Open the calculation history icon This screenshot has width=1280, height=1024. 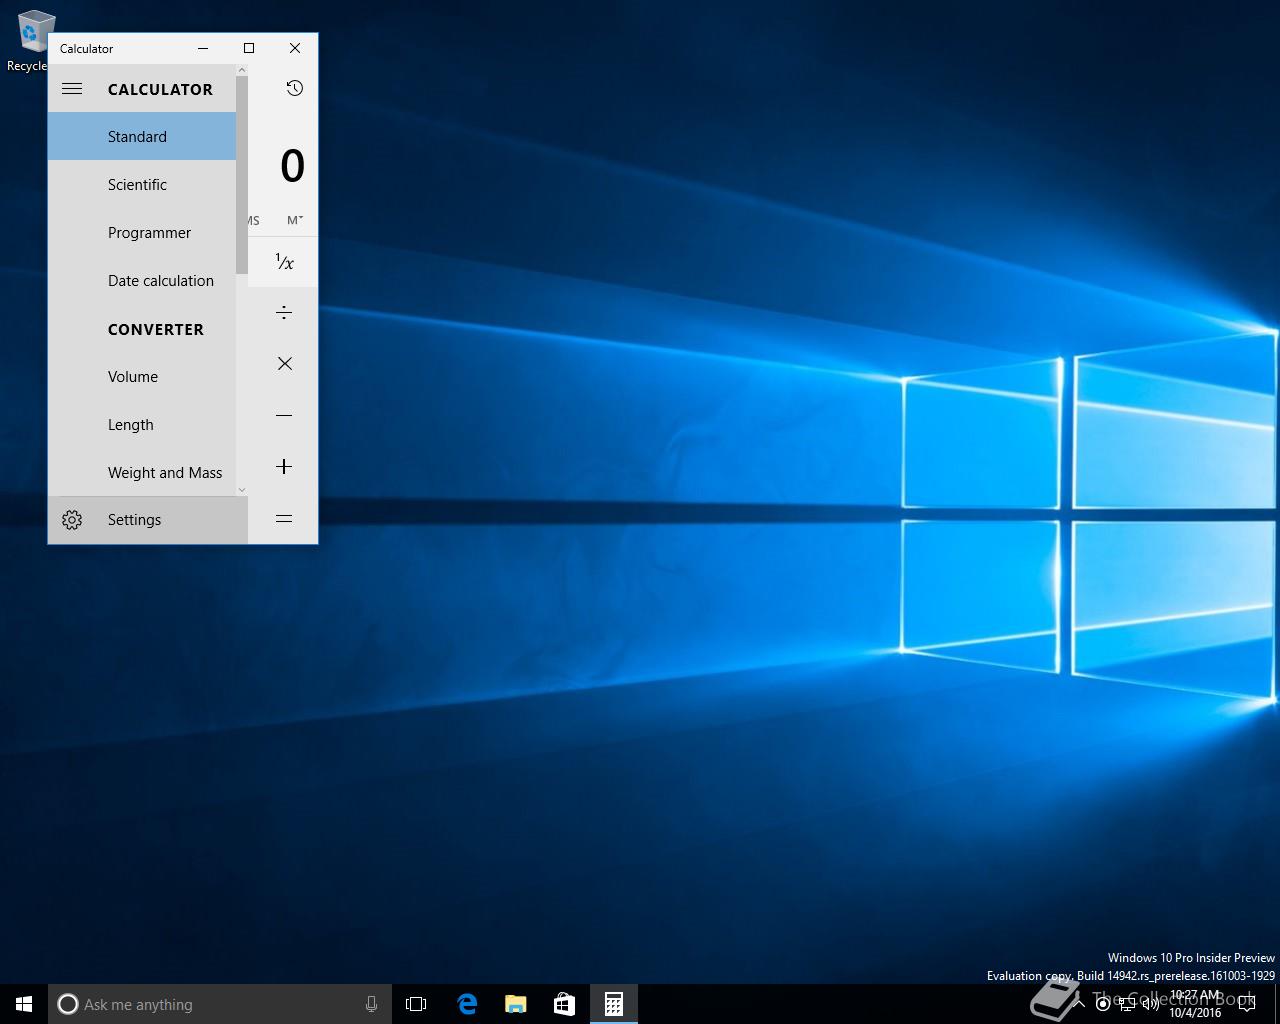point(294,88)
